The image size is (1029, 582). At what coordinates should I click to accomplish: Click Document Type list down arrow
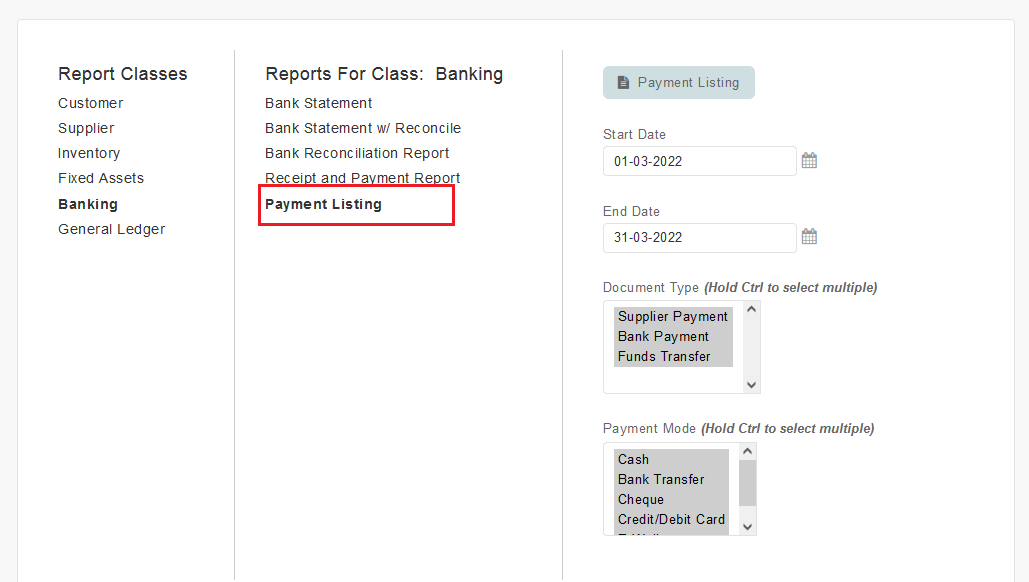[751, 385]
